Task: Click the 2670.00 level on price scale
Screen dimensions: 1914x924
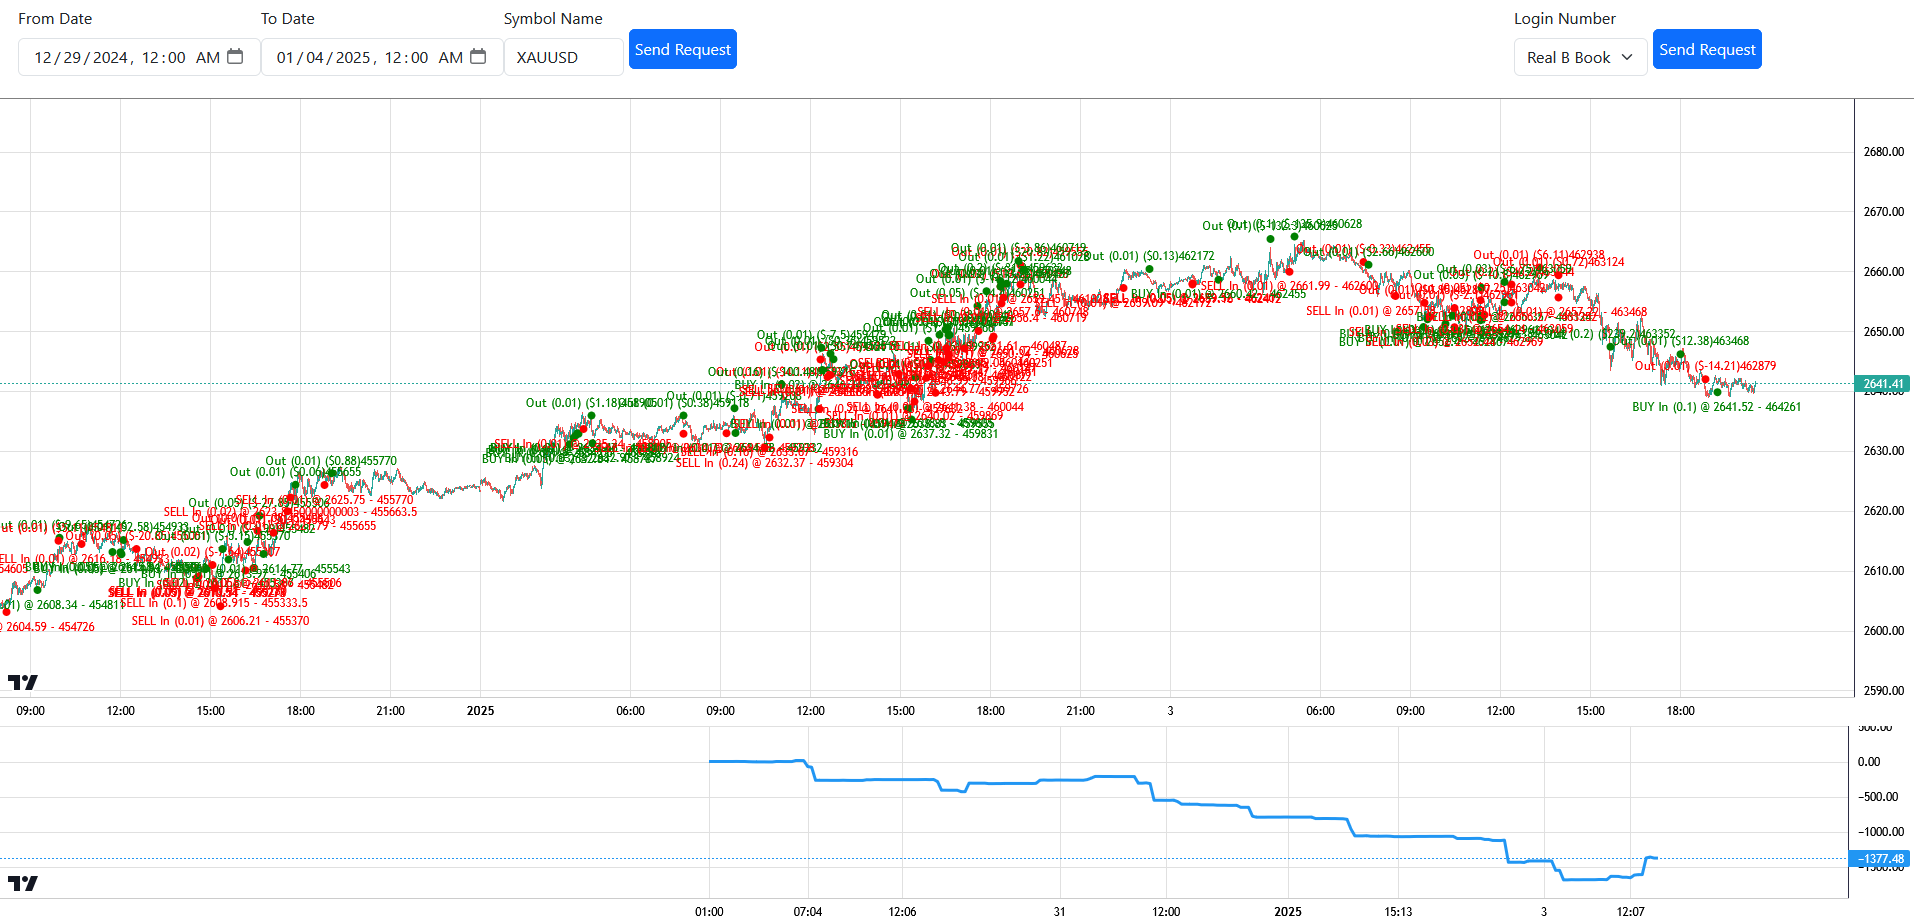Action: click(x=1884, y=212)
